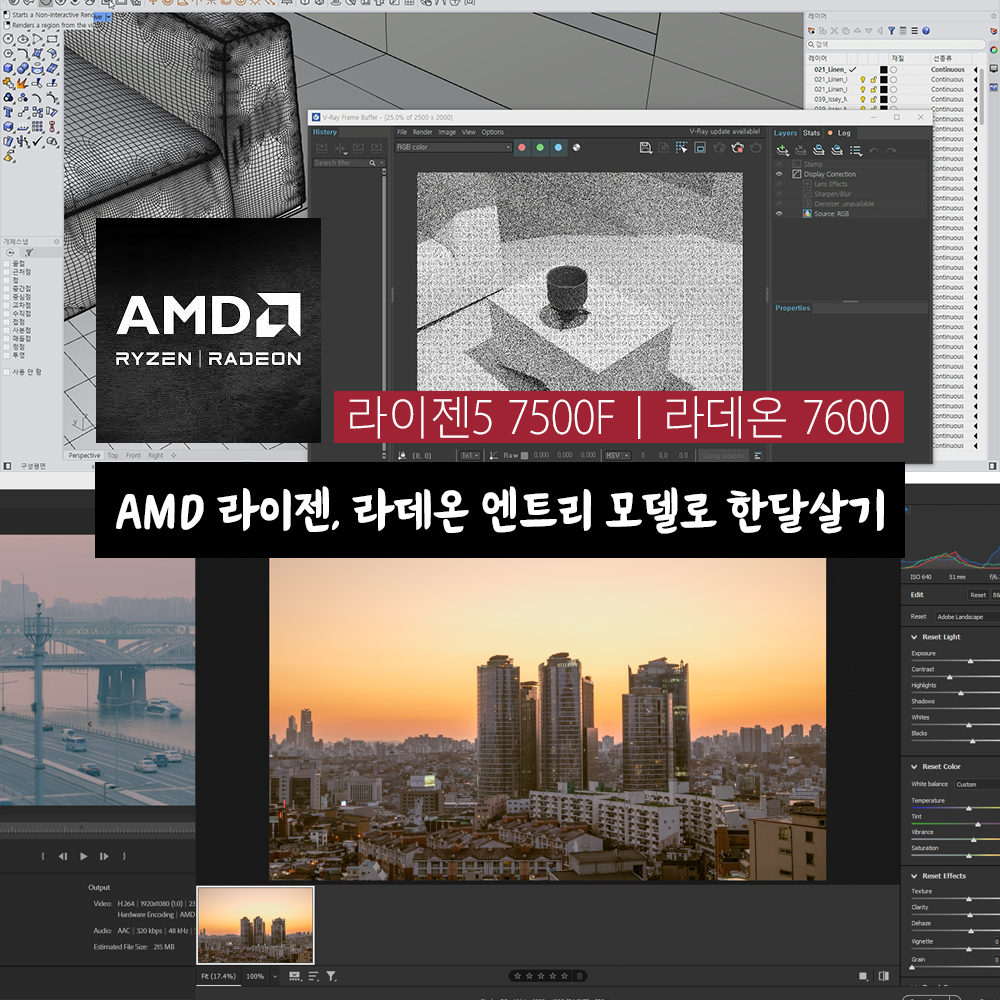The image size is (1000, 1000).
Task: Open the White balance Custom dropdown
Action: 976,784
